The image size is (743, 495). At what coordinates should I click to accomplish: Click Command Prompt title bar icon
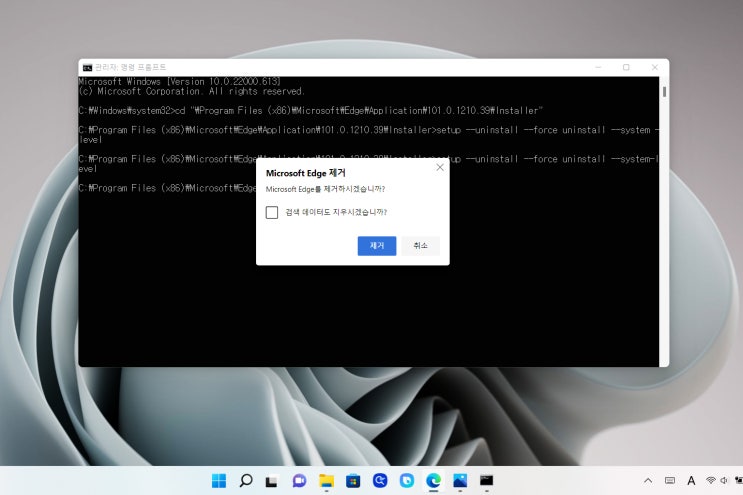[87, 68]
